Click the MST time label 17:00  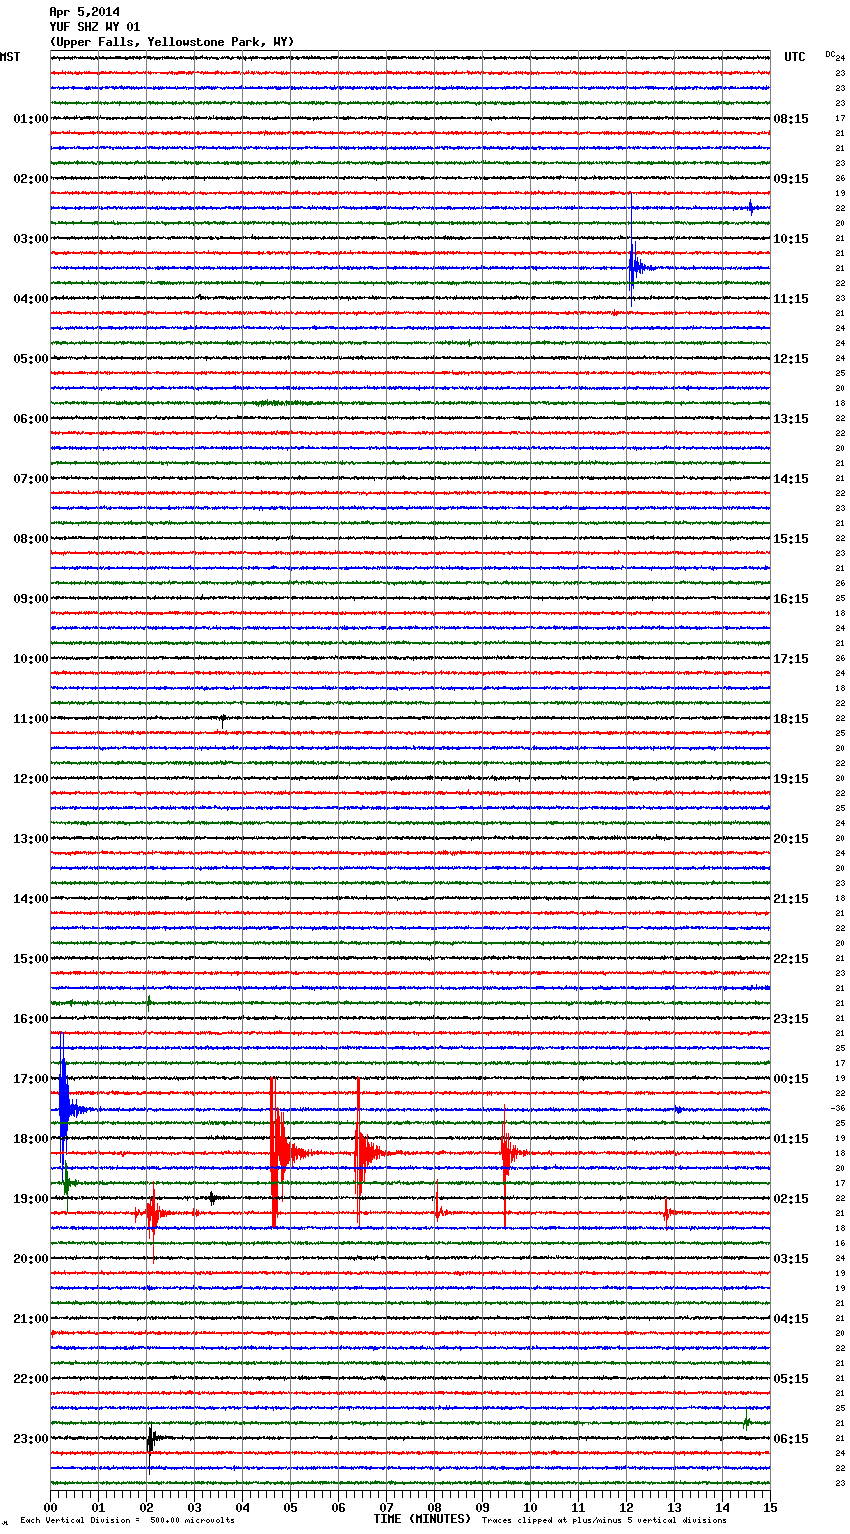click(30, 1079)
